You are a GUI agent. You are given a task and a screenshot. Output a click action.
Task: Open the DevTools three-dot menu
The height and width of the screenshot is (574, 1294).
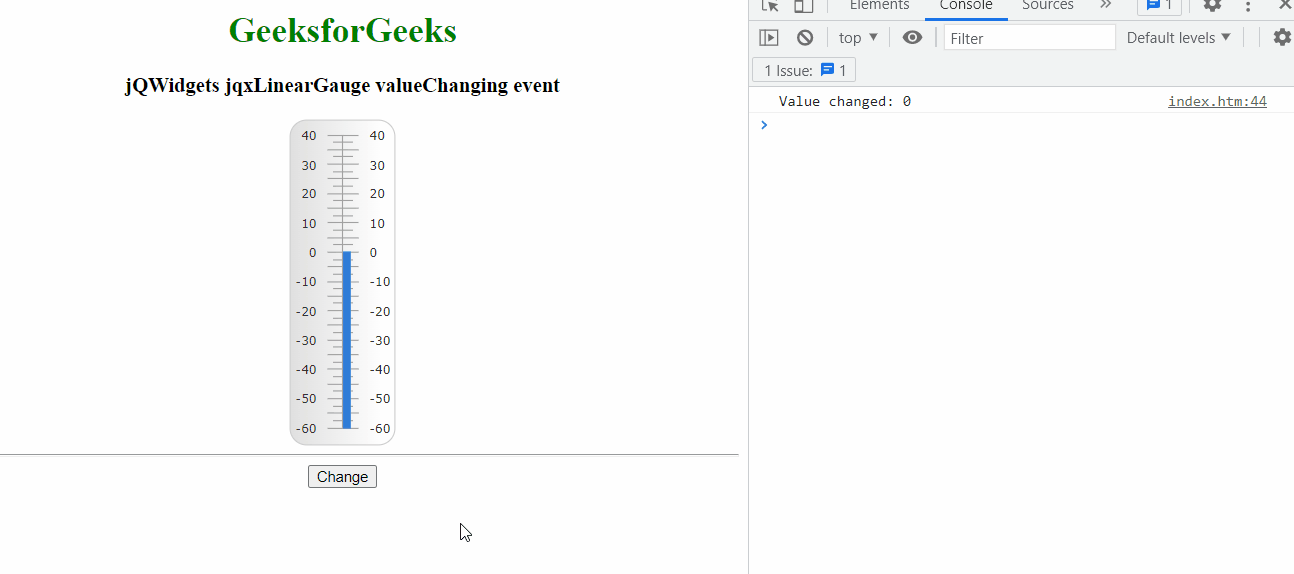[x=1248, y=6]
